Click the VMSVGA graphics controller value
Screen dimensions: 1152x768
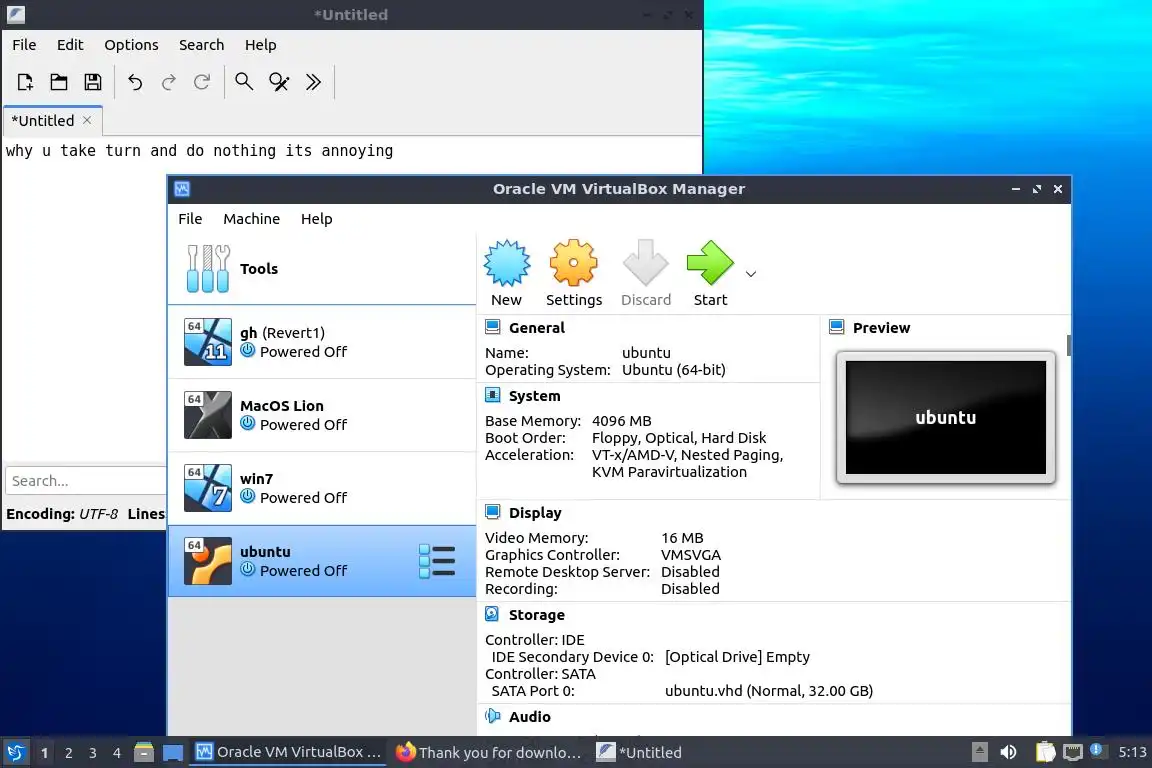pos(691,555)
